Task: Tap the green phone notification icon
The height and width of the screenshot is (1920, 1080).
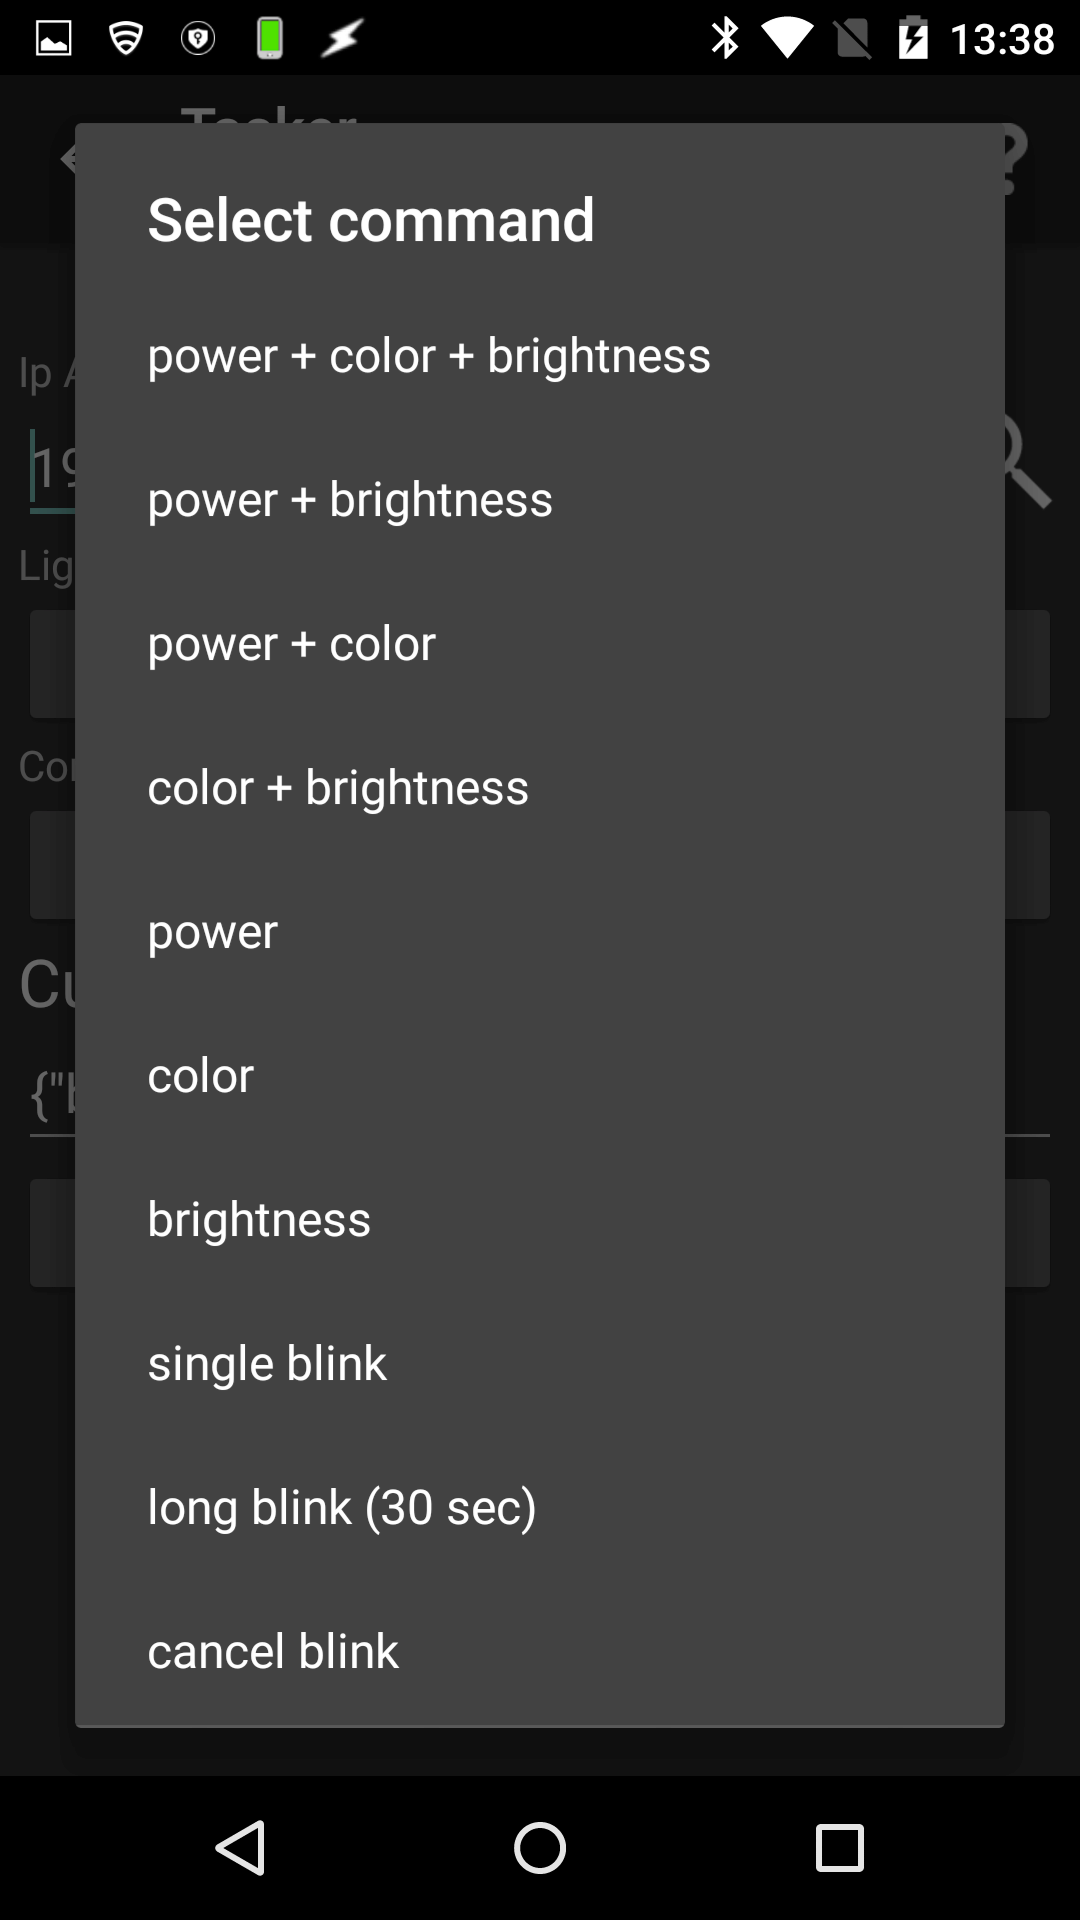Action: 270,38
